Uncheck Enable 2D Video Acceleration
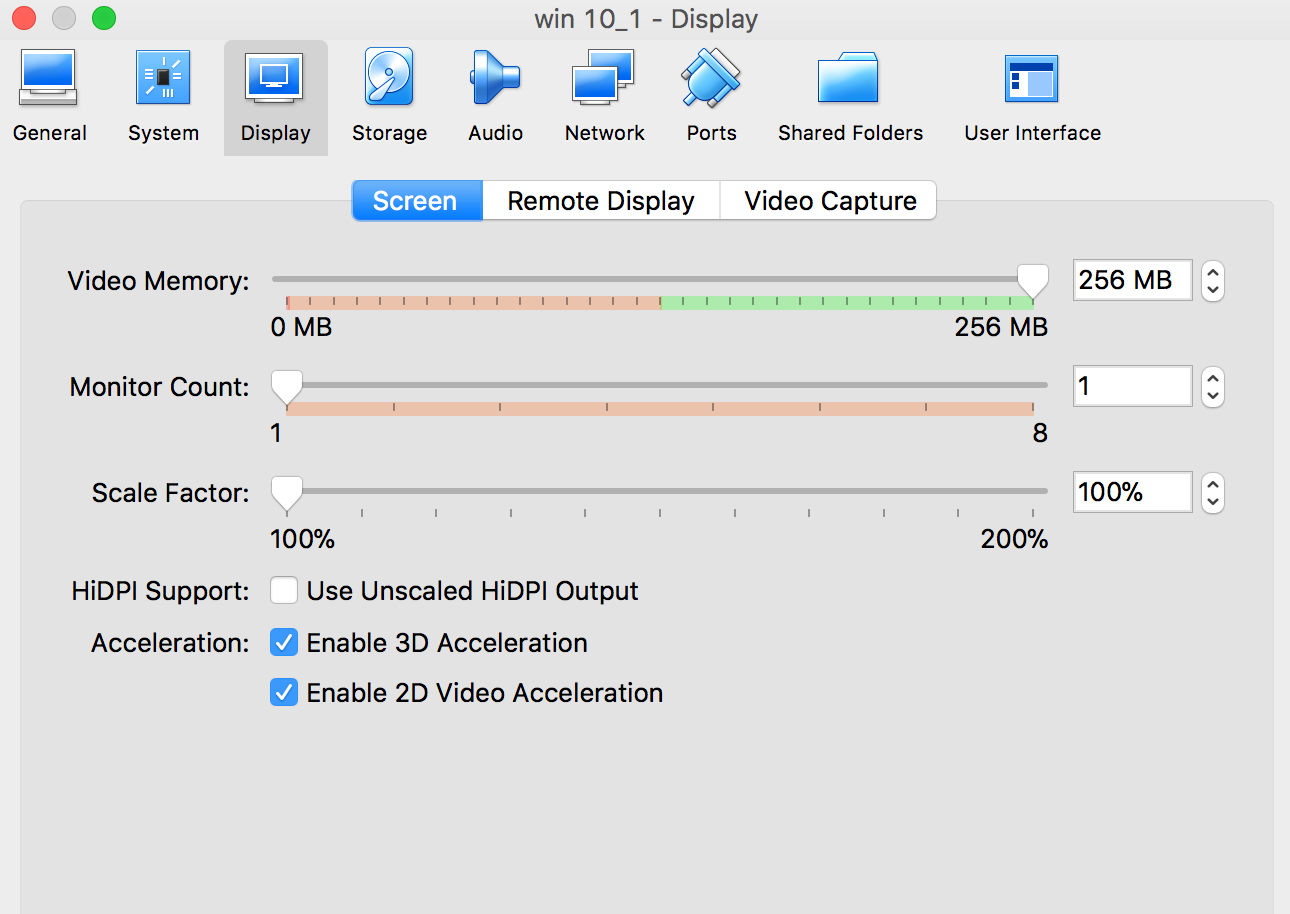 284,692
